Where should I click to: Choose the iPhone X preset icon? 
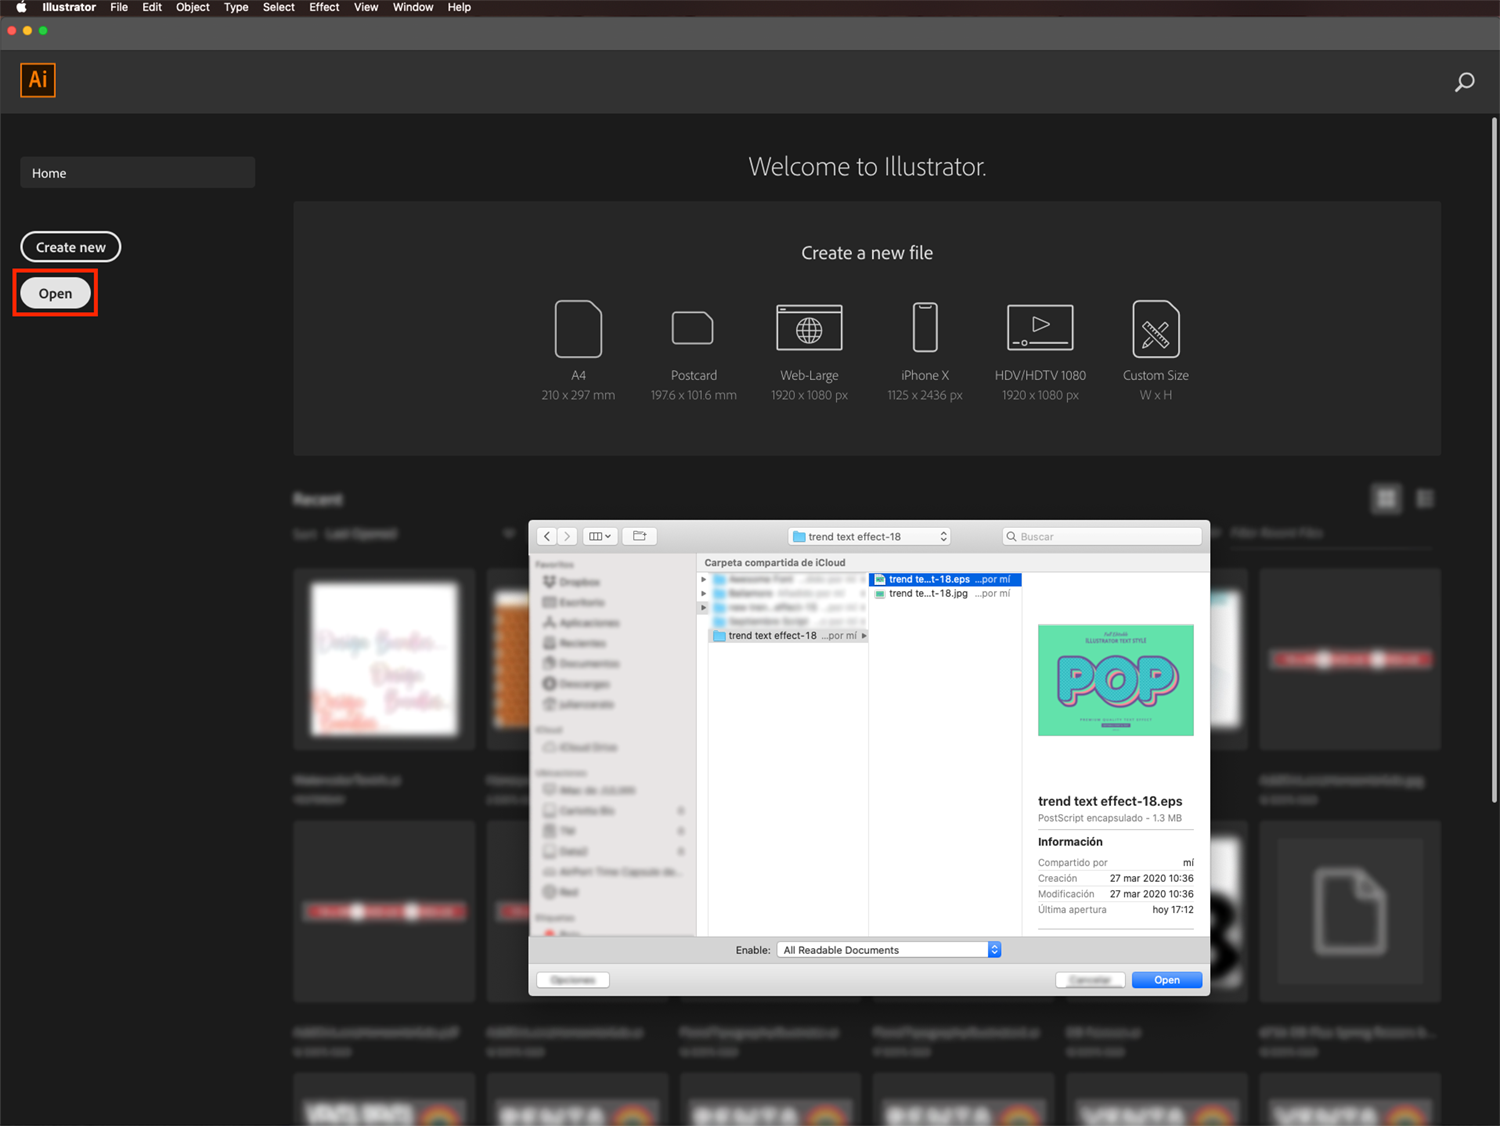pyautogui.click(x=925, y=328)
